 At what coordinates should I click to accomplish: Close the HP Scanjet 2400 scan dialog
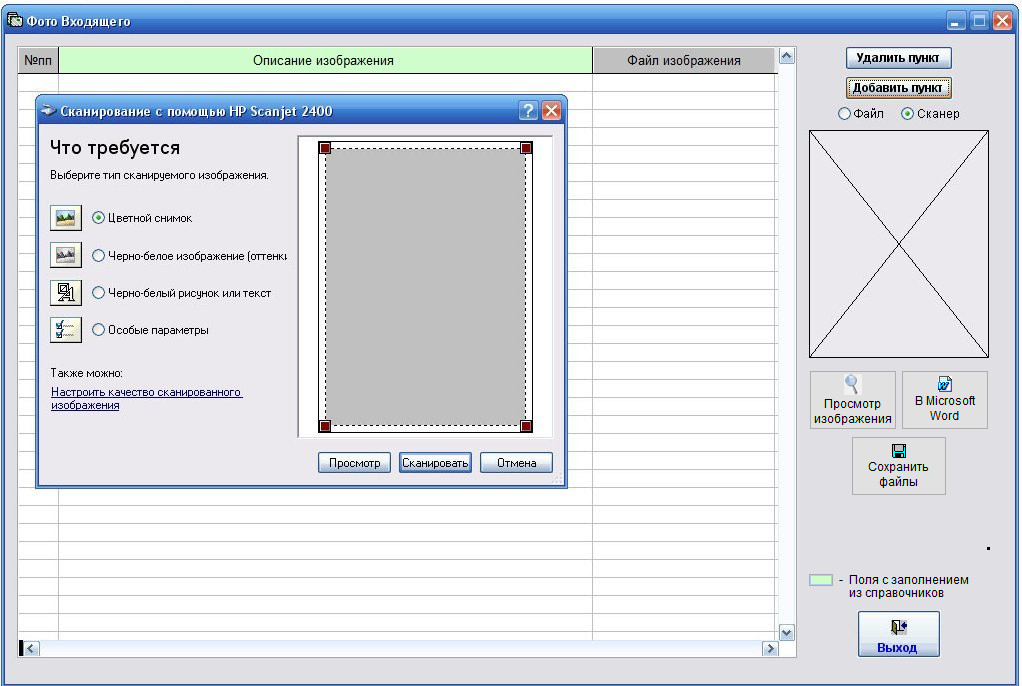pyautogui.click(x=551, y=111)
